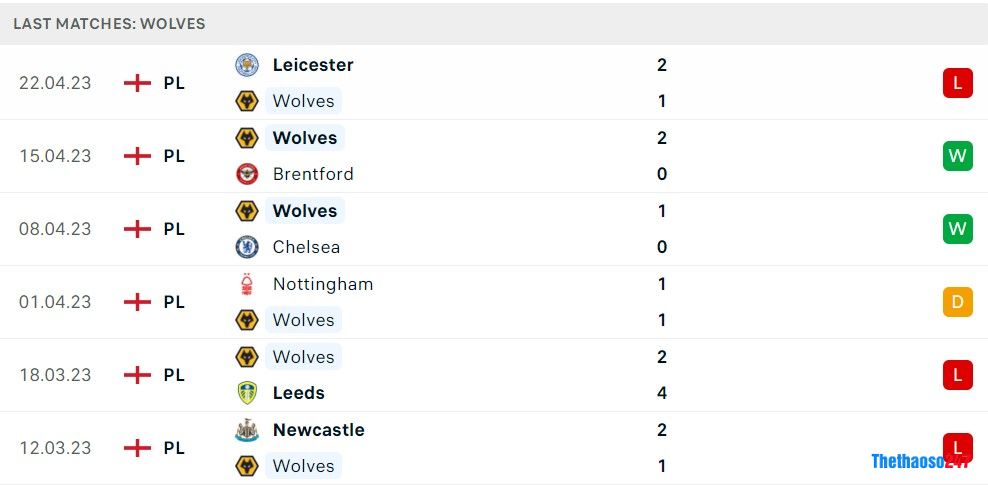Image resolution: width=988 pixels, height=485 pixels.
Task: Click the green W badge for the Chelsea match
Action: point(957,229)
